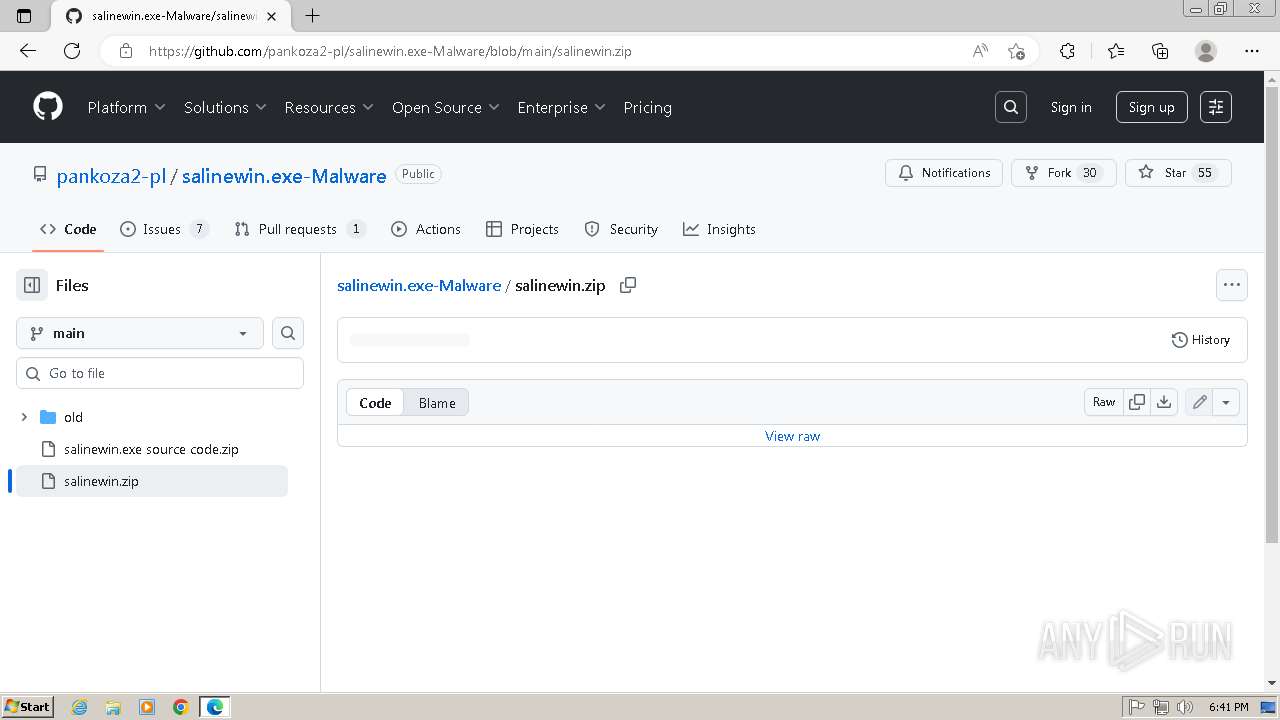Image resolution: width=1280 pixels, height=720 pixels.
Task: Open the main branch selector
Action: (x=140, y=333)
